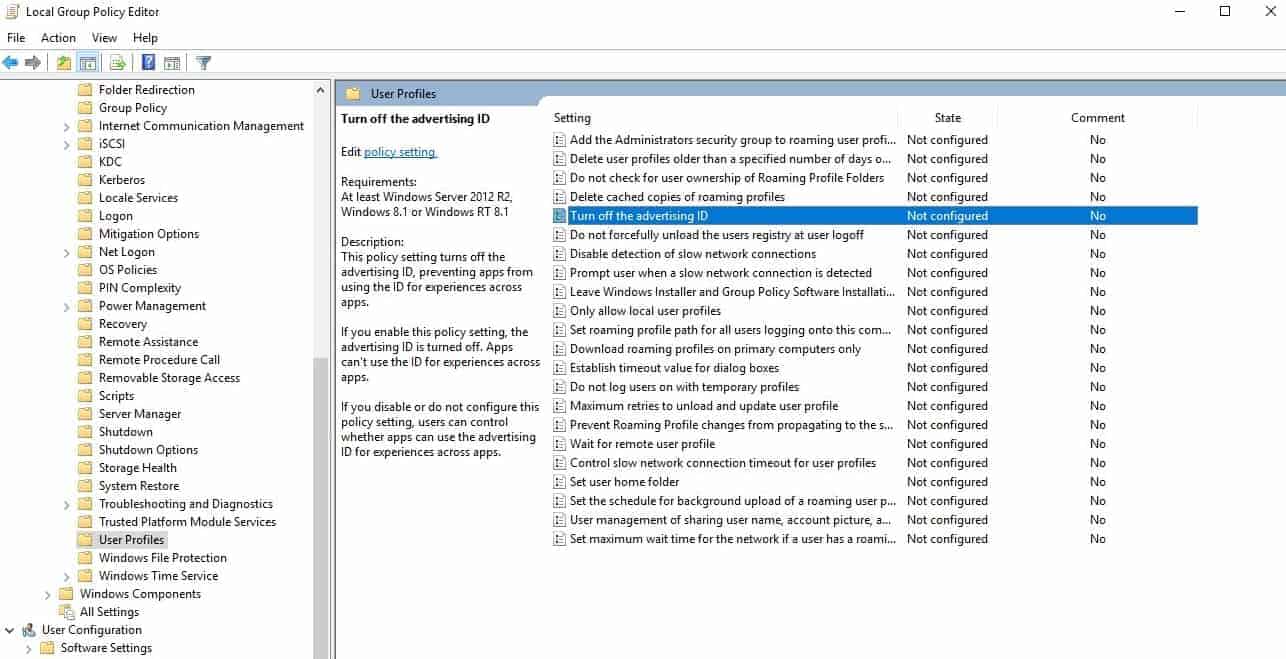
Task: Click policy icon of Set user home folder
Action: coord(559,482)
